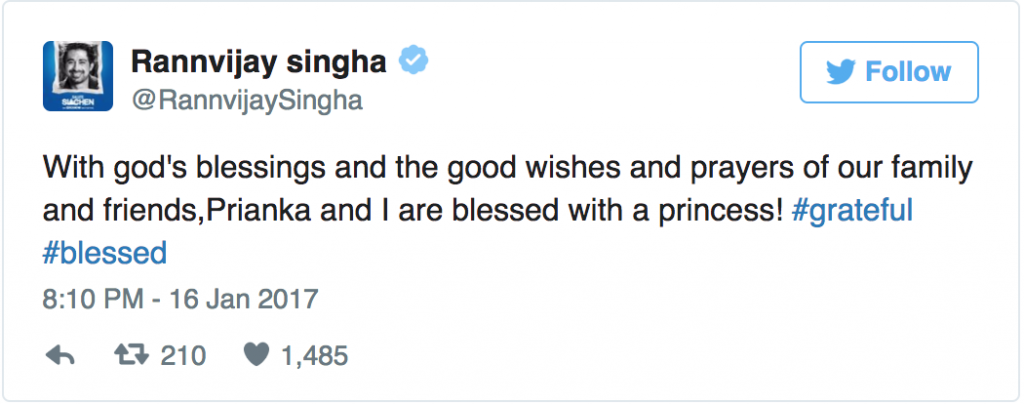Screen dimensions: 1024x404
Task: View the 210 retweets count
Action: point(183,355)
